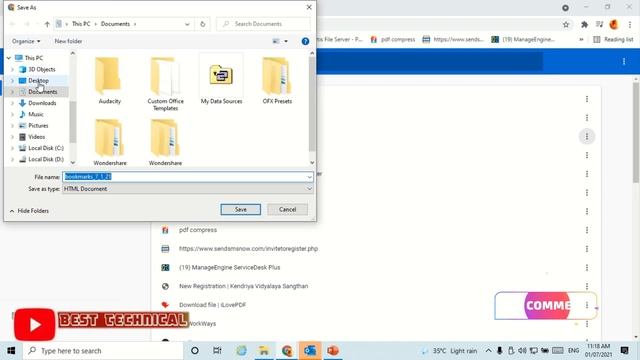This screenshot has width=640, height=360.
Task: Expand the address path history dropdown
Action: [x=187, y=24]
